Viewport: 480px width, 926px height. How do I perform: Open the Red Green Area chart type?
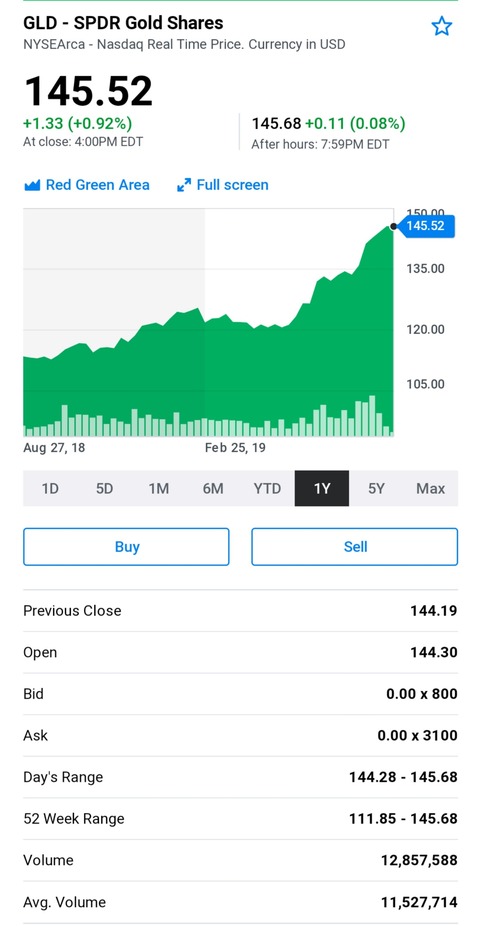click(87, 185)
